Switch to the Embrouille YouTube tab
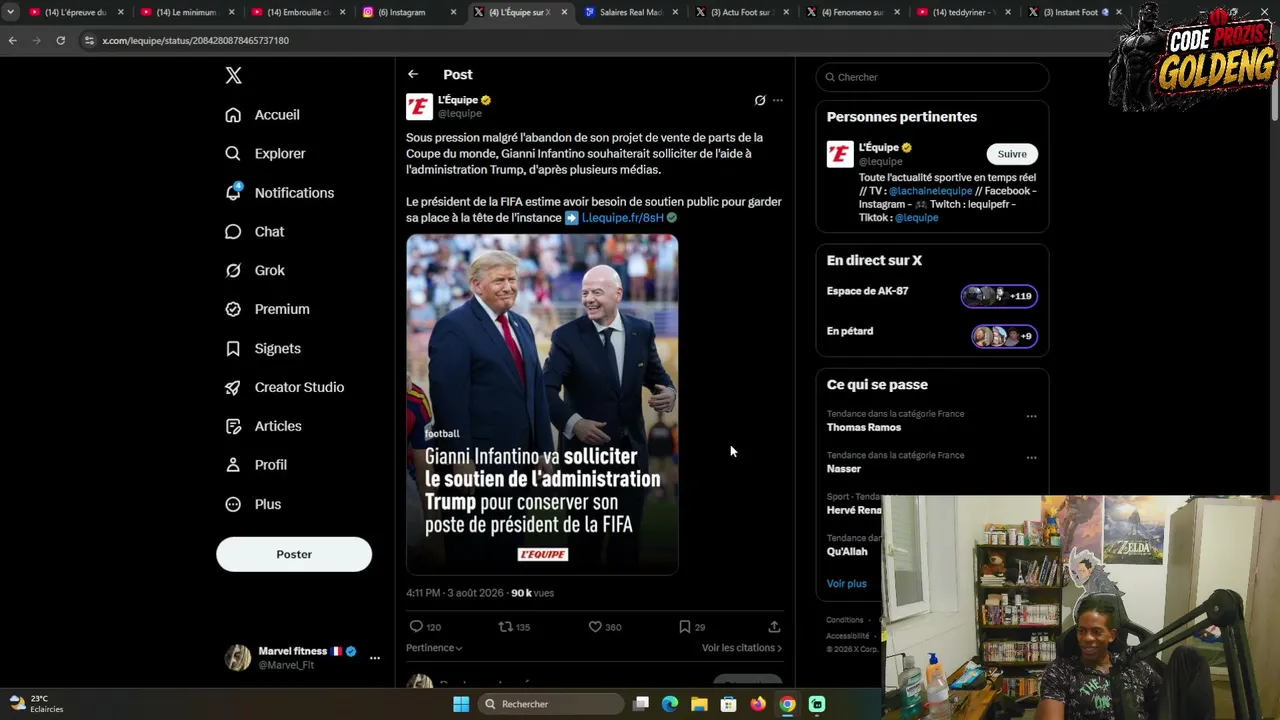The image size is (1280, 720). (x=298, y=12)
